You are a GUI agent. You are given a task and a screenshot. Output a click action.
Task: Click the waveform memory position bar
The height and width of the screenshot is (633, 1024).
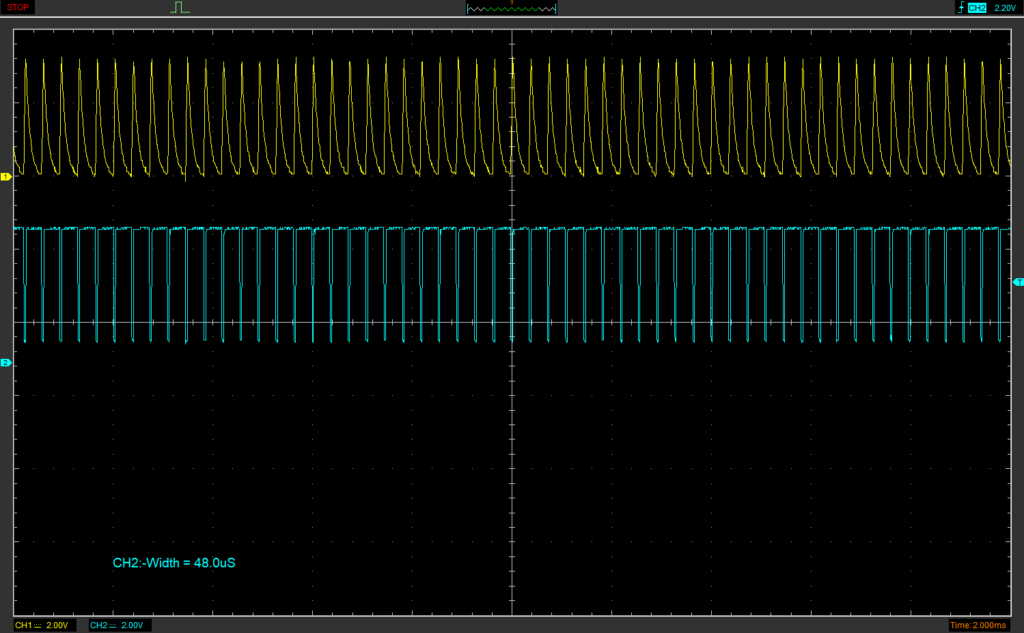[511, 9]
